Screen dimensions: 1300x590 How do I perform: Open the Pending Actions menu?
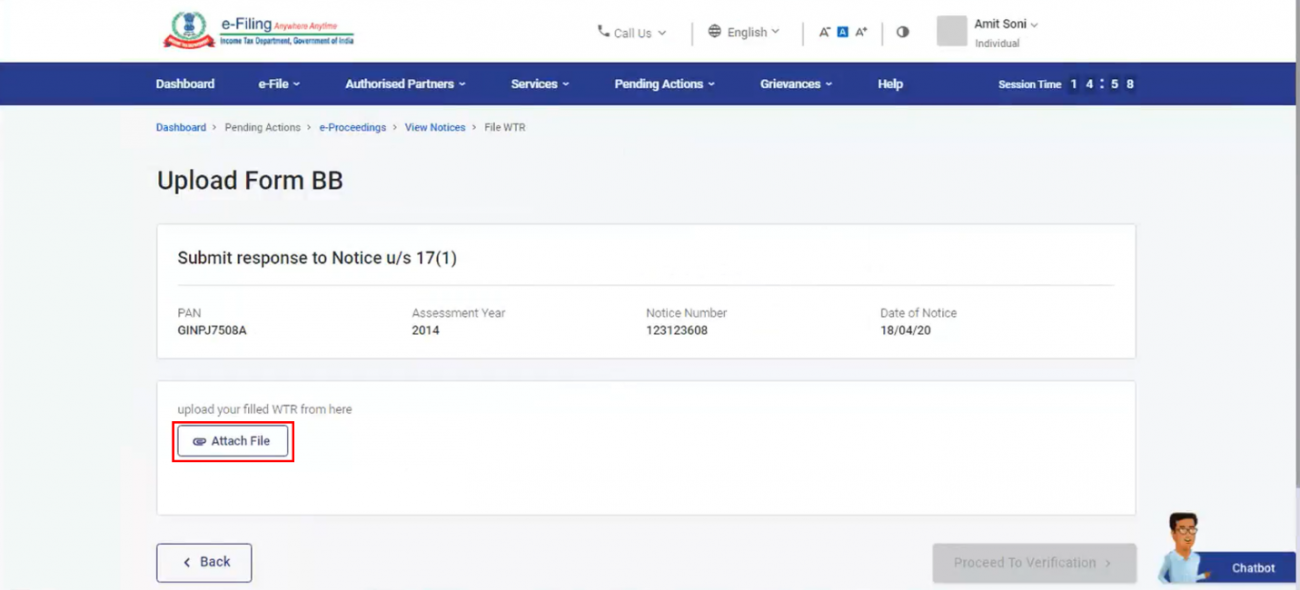point(663,84)
